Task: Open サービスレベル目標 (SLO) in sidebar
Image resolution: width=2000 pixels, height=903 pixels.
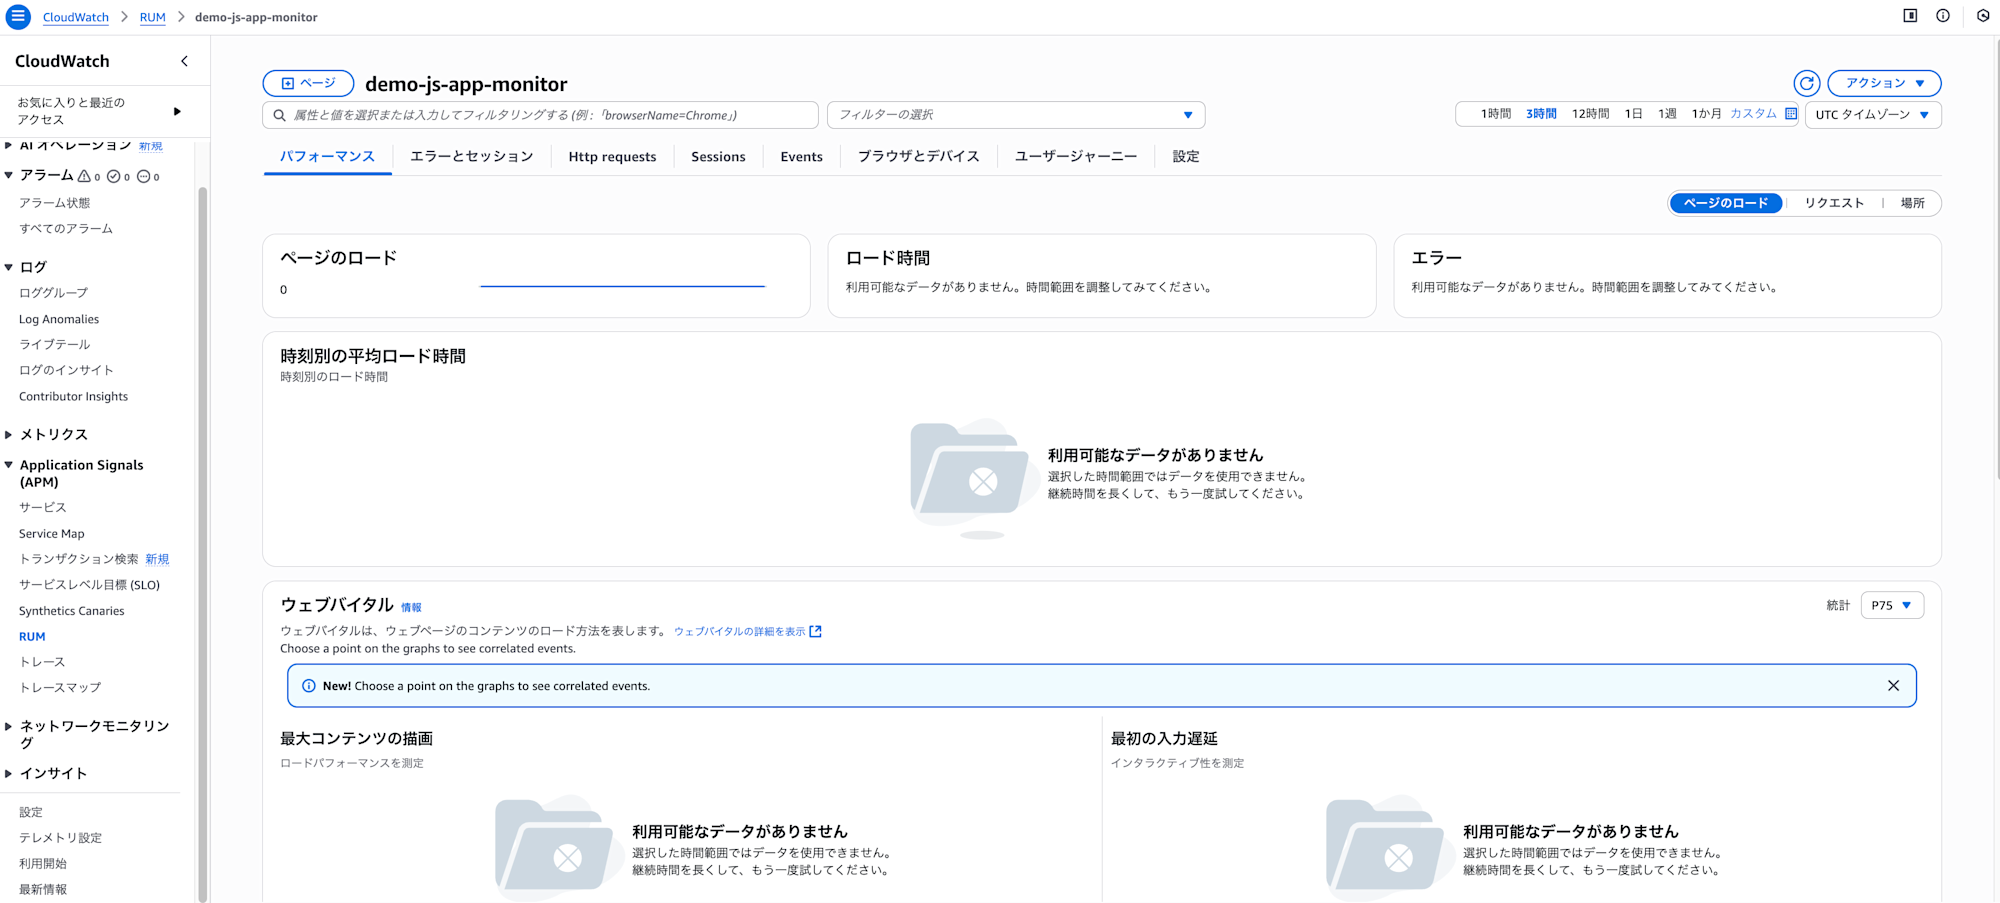Action: coord(89,585)
